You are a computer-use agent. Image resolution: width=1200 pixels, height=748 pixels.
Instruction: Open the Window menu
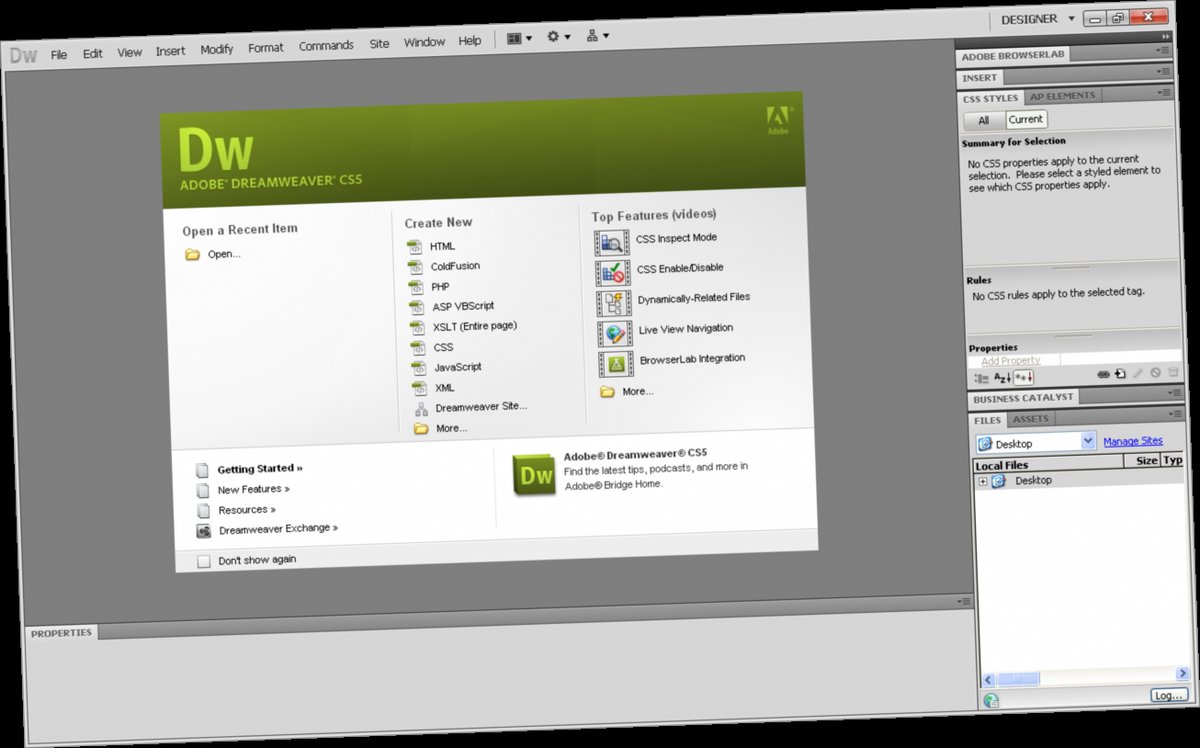click(x=424, y=43)
